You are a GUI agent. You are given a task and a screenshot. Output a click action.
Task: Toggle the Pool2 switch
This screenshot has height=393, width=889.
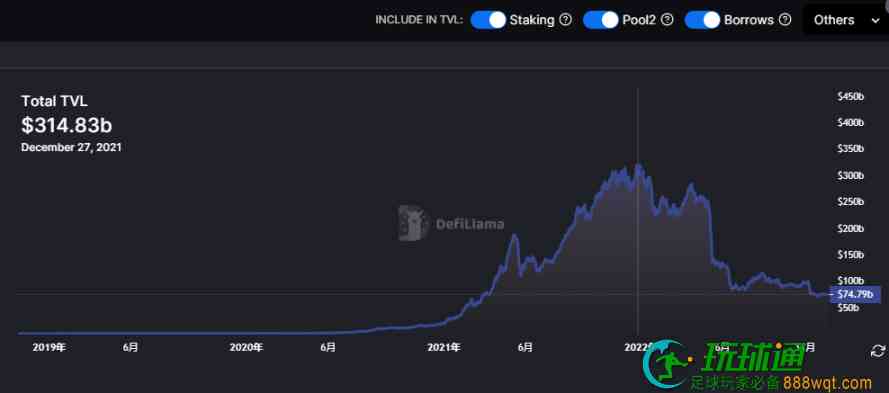[x=600, y=20]
